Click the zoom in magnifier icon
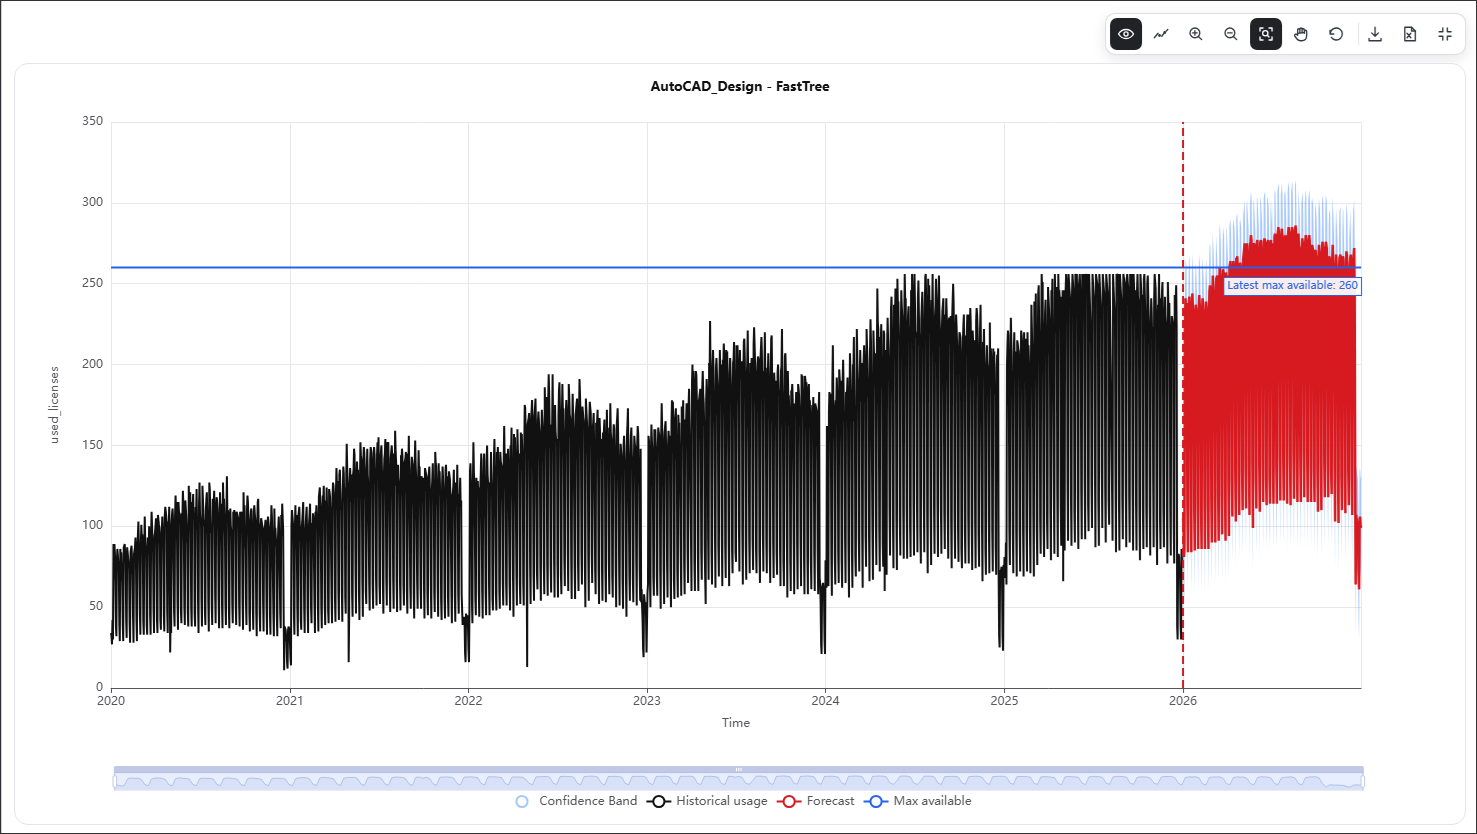The height and width of the screenshot is (834, 1477). pos(1196,34)
